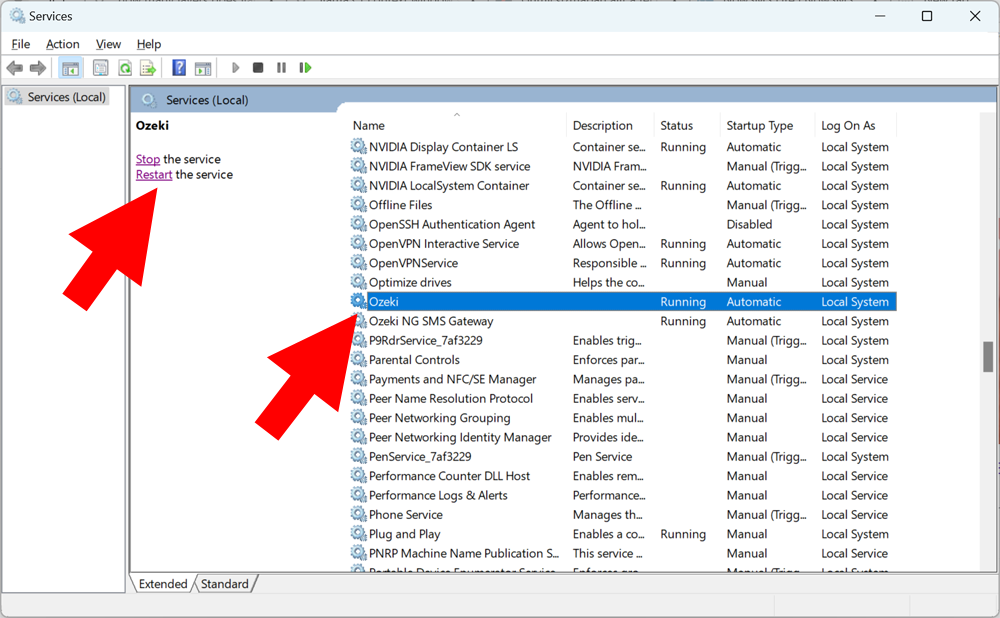The image size is (1000, 618).
Task: Select the P9RdrService_7af3229 service
Action: tap(425, 340)
